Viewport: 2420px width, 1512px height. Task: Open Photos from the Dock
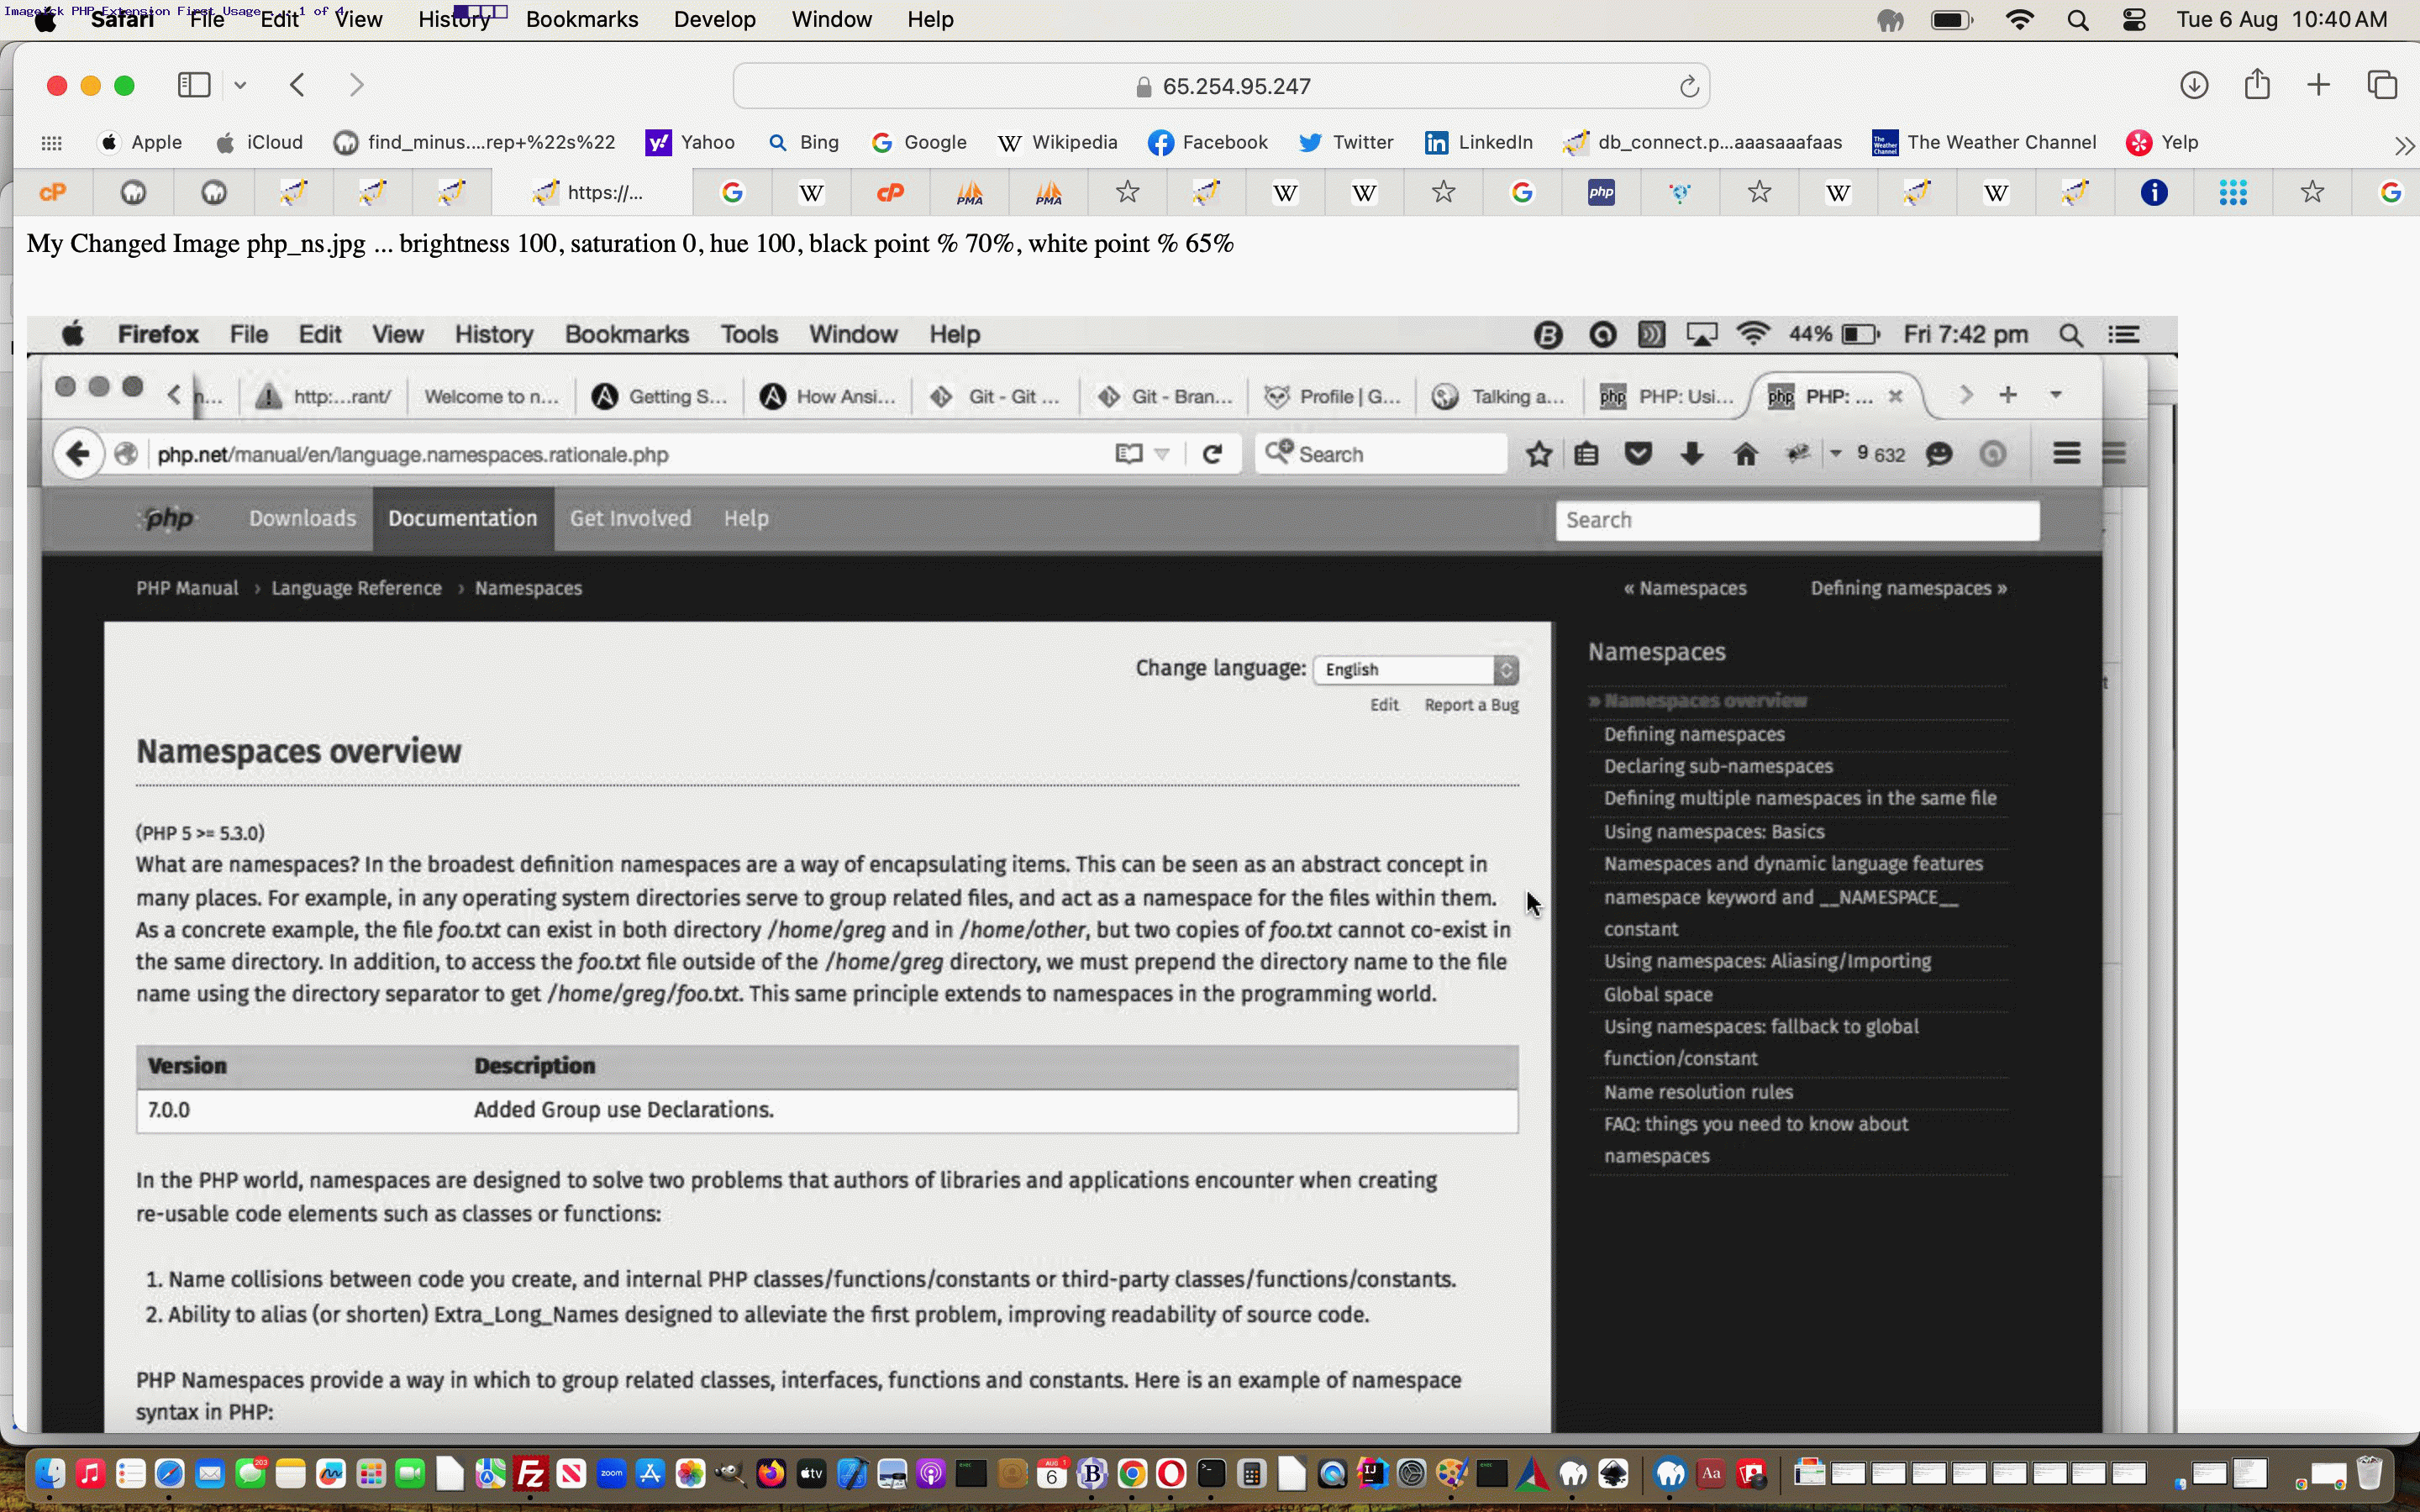pos(691,1473)
